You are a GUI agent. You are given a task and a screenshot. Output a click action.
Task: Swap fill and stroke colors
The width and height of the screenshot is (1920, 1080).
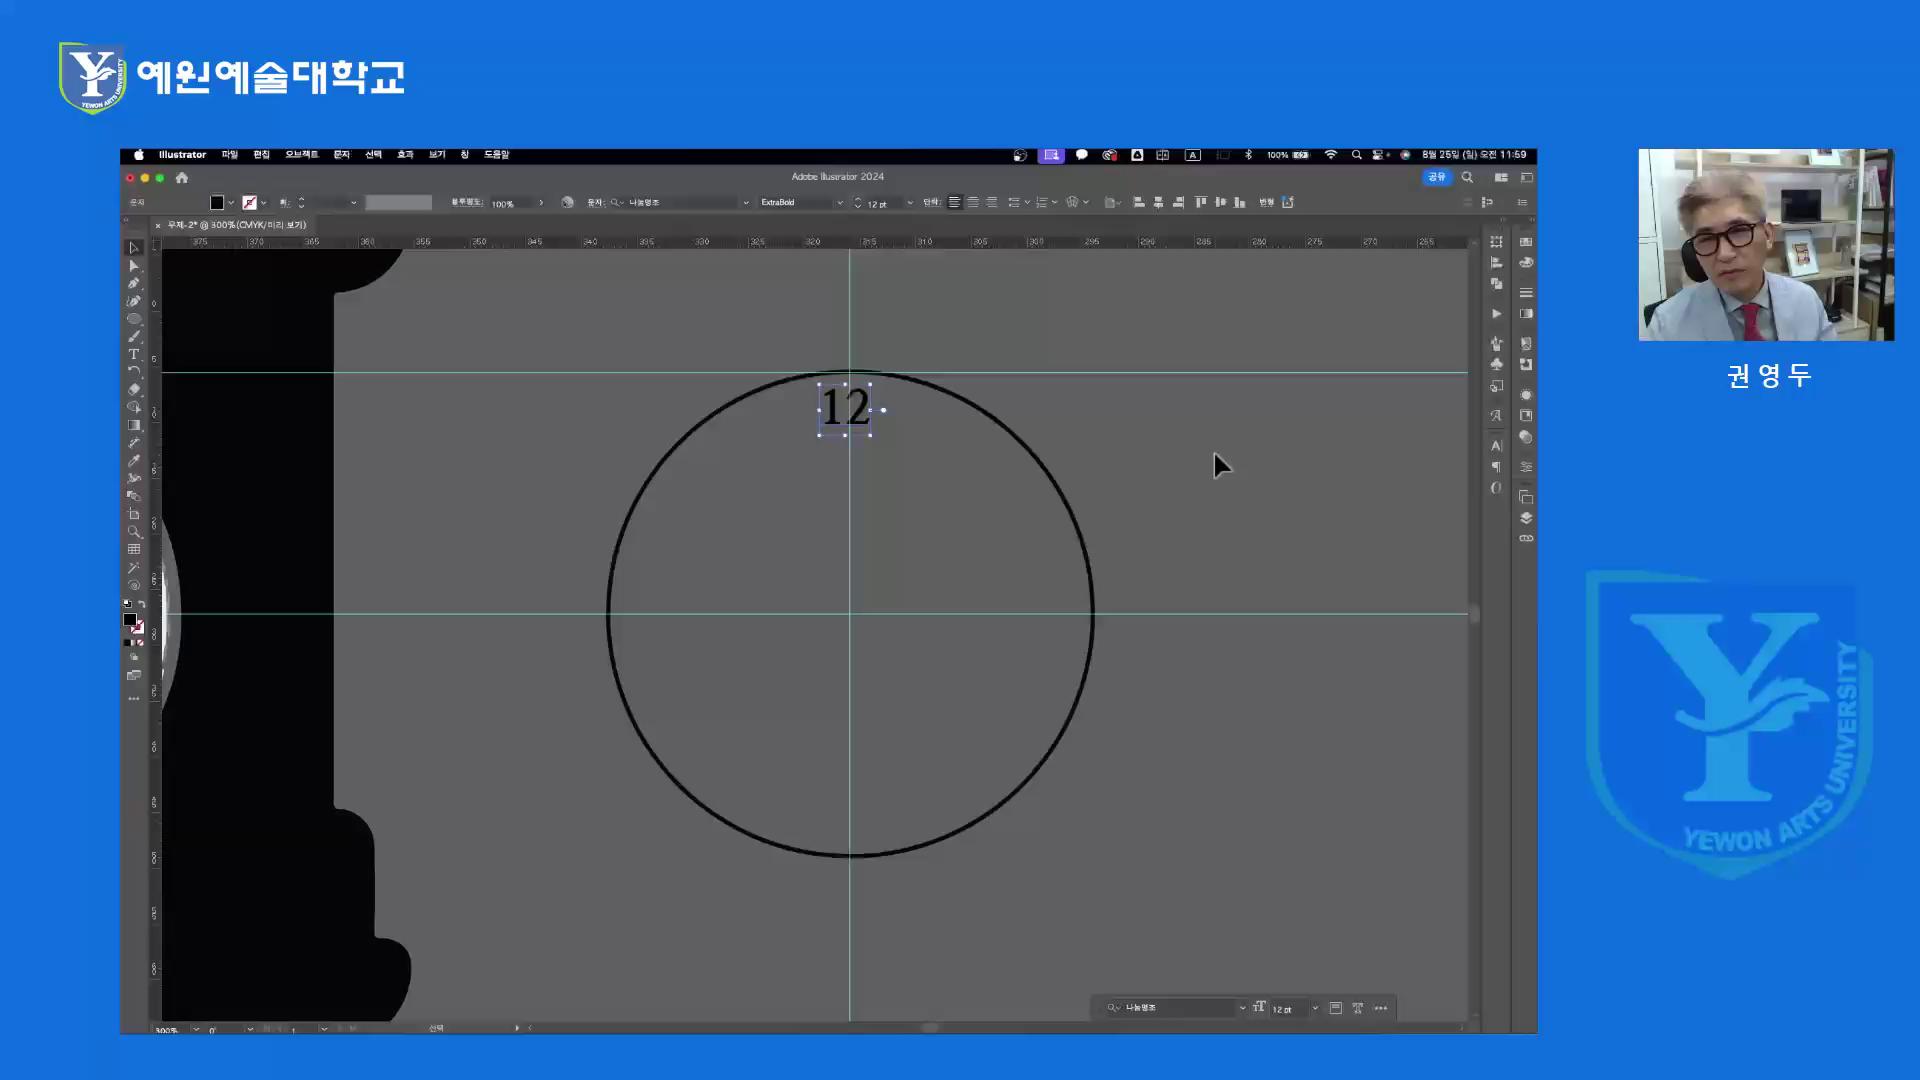coord(141,604)
